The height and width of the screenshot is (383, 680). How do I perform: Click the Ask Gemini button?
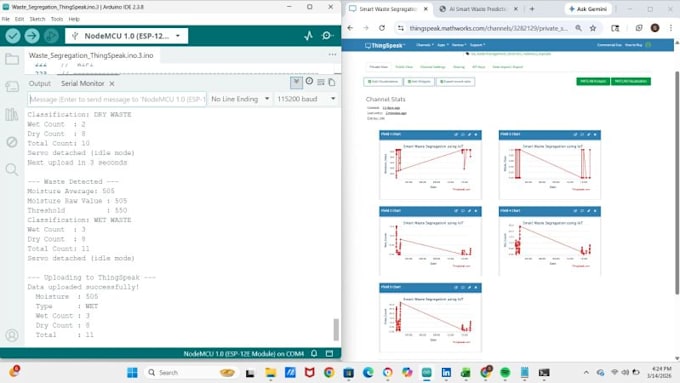coord(588,9)
